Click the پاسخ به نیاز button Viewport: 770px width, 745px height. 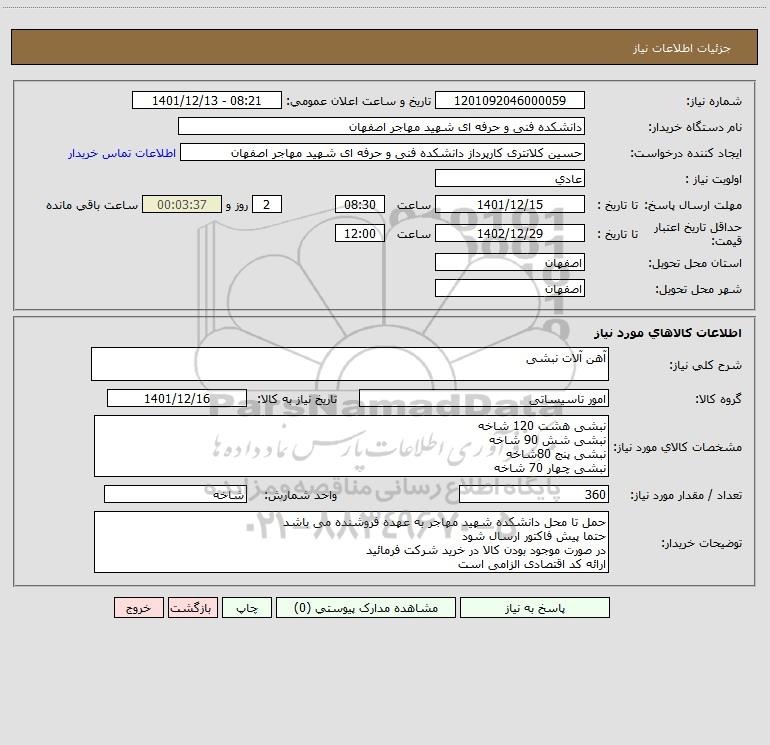click(x=535, y=607)
